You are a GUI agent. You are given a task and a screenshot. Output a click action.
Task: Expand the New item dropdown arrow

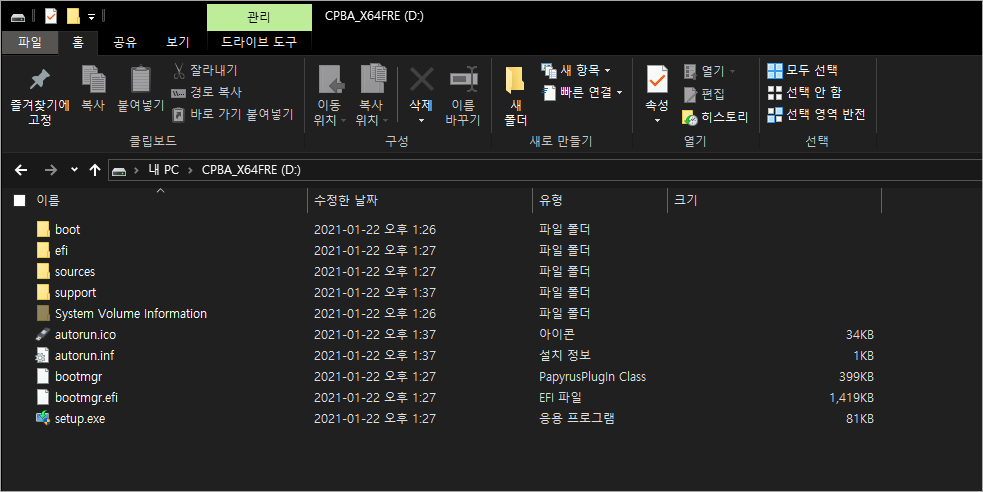tap(607, 71)
